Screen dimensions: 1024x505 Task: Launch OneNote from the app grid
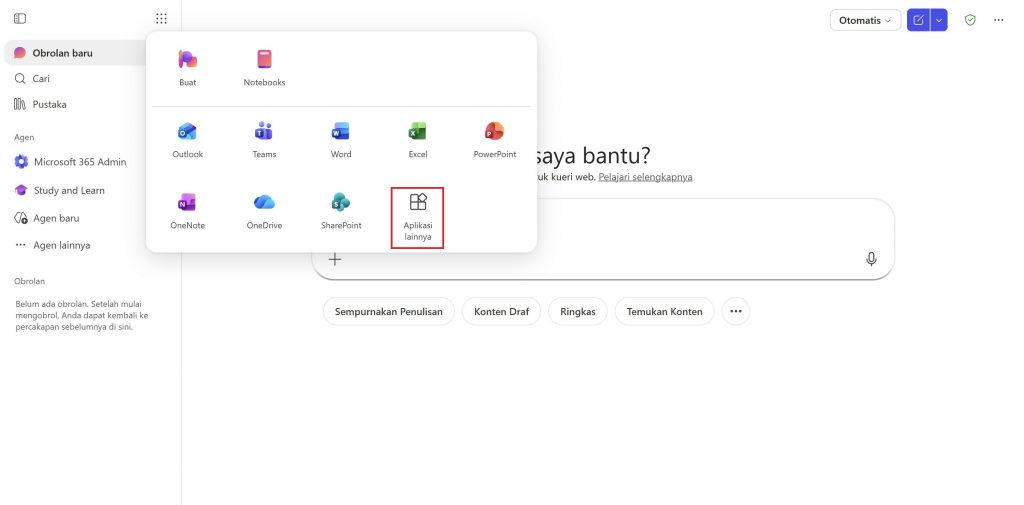[x=187, y=211]
